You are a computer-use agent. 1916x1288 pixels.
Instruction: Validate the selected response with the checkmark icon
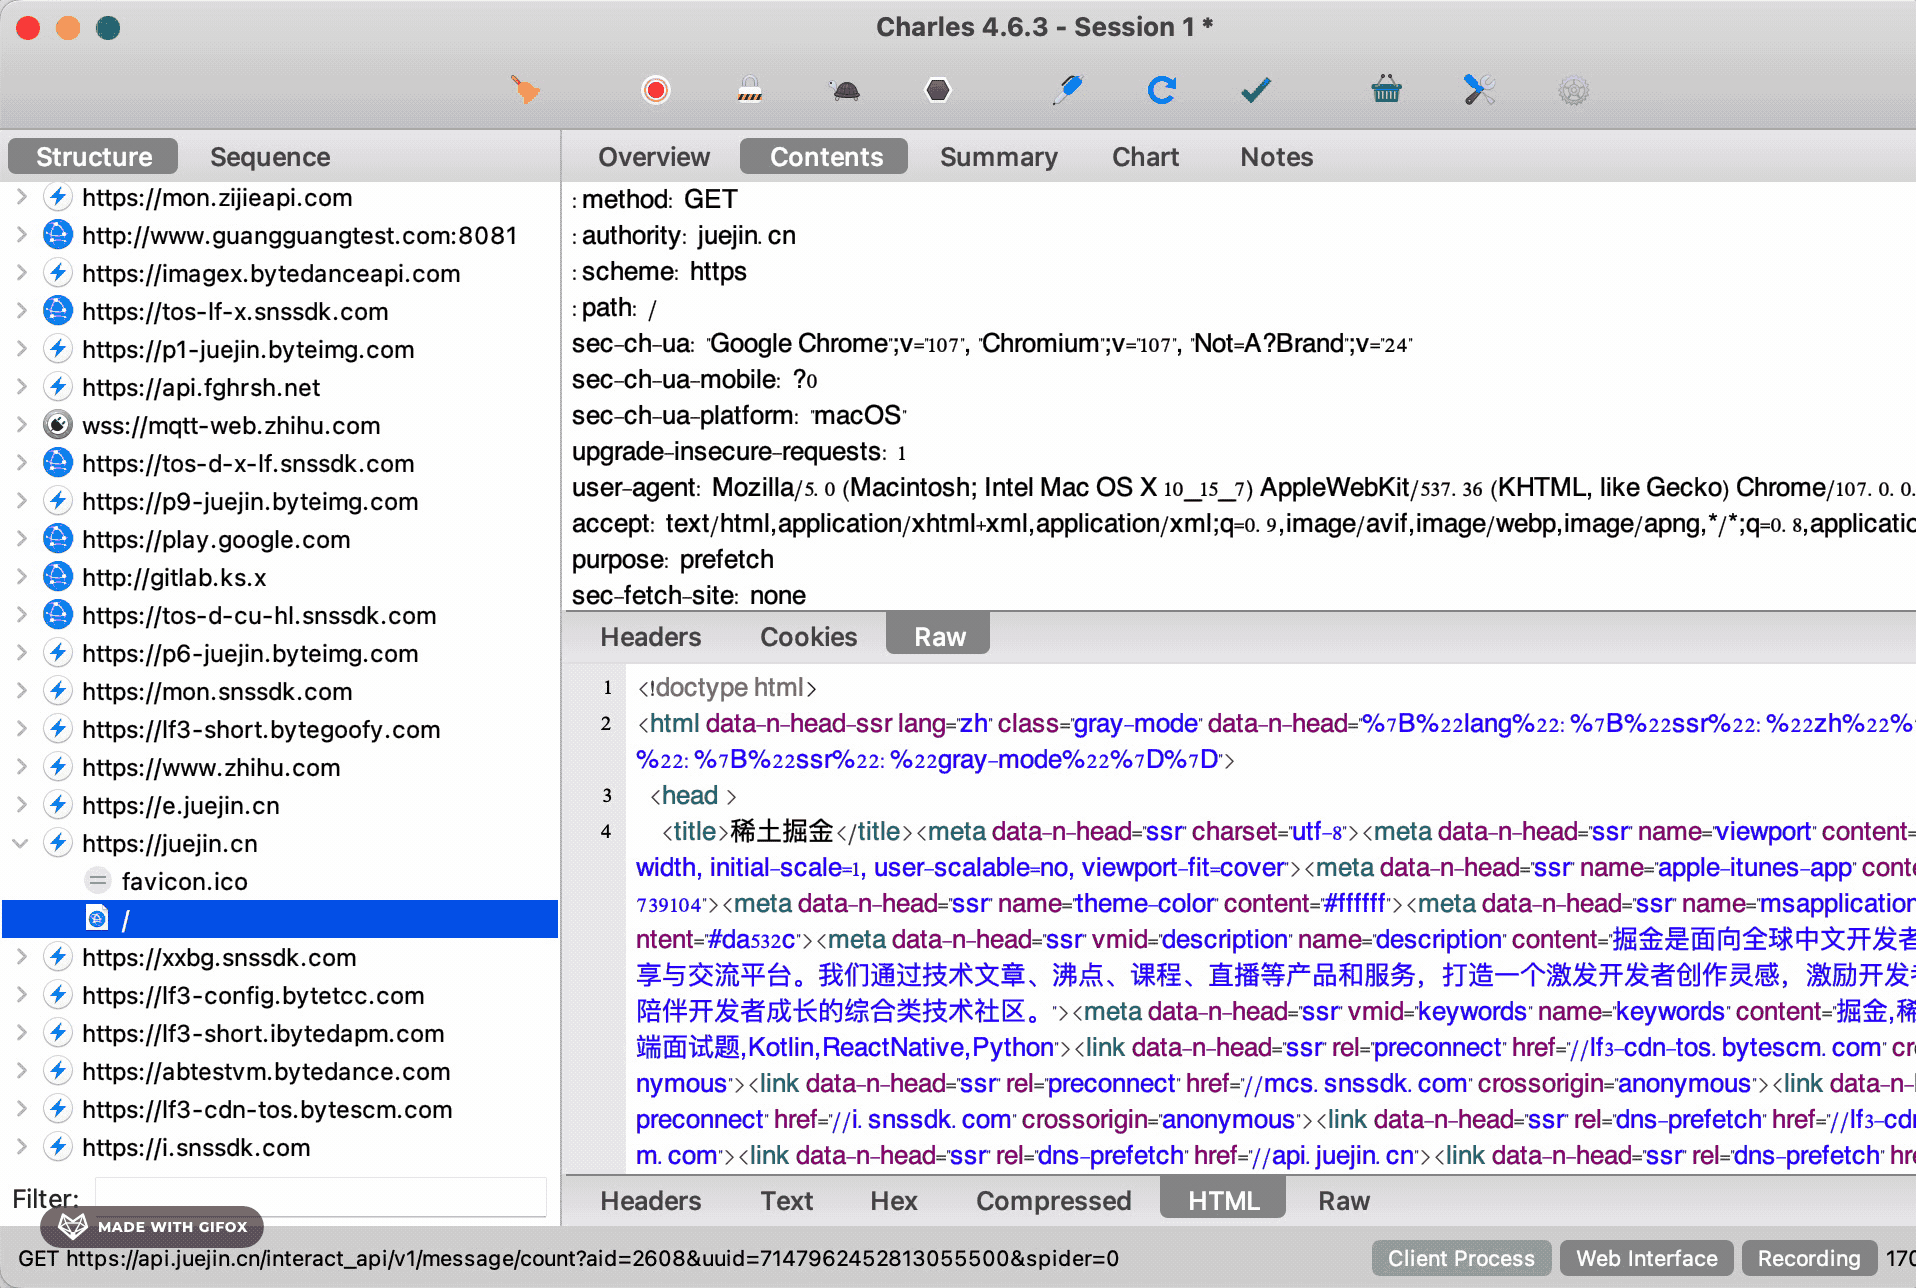[1256, 90]
